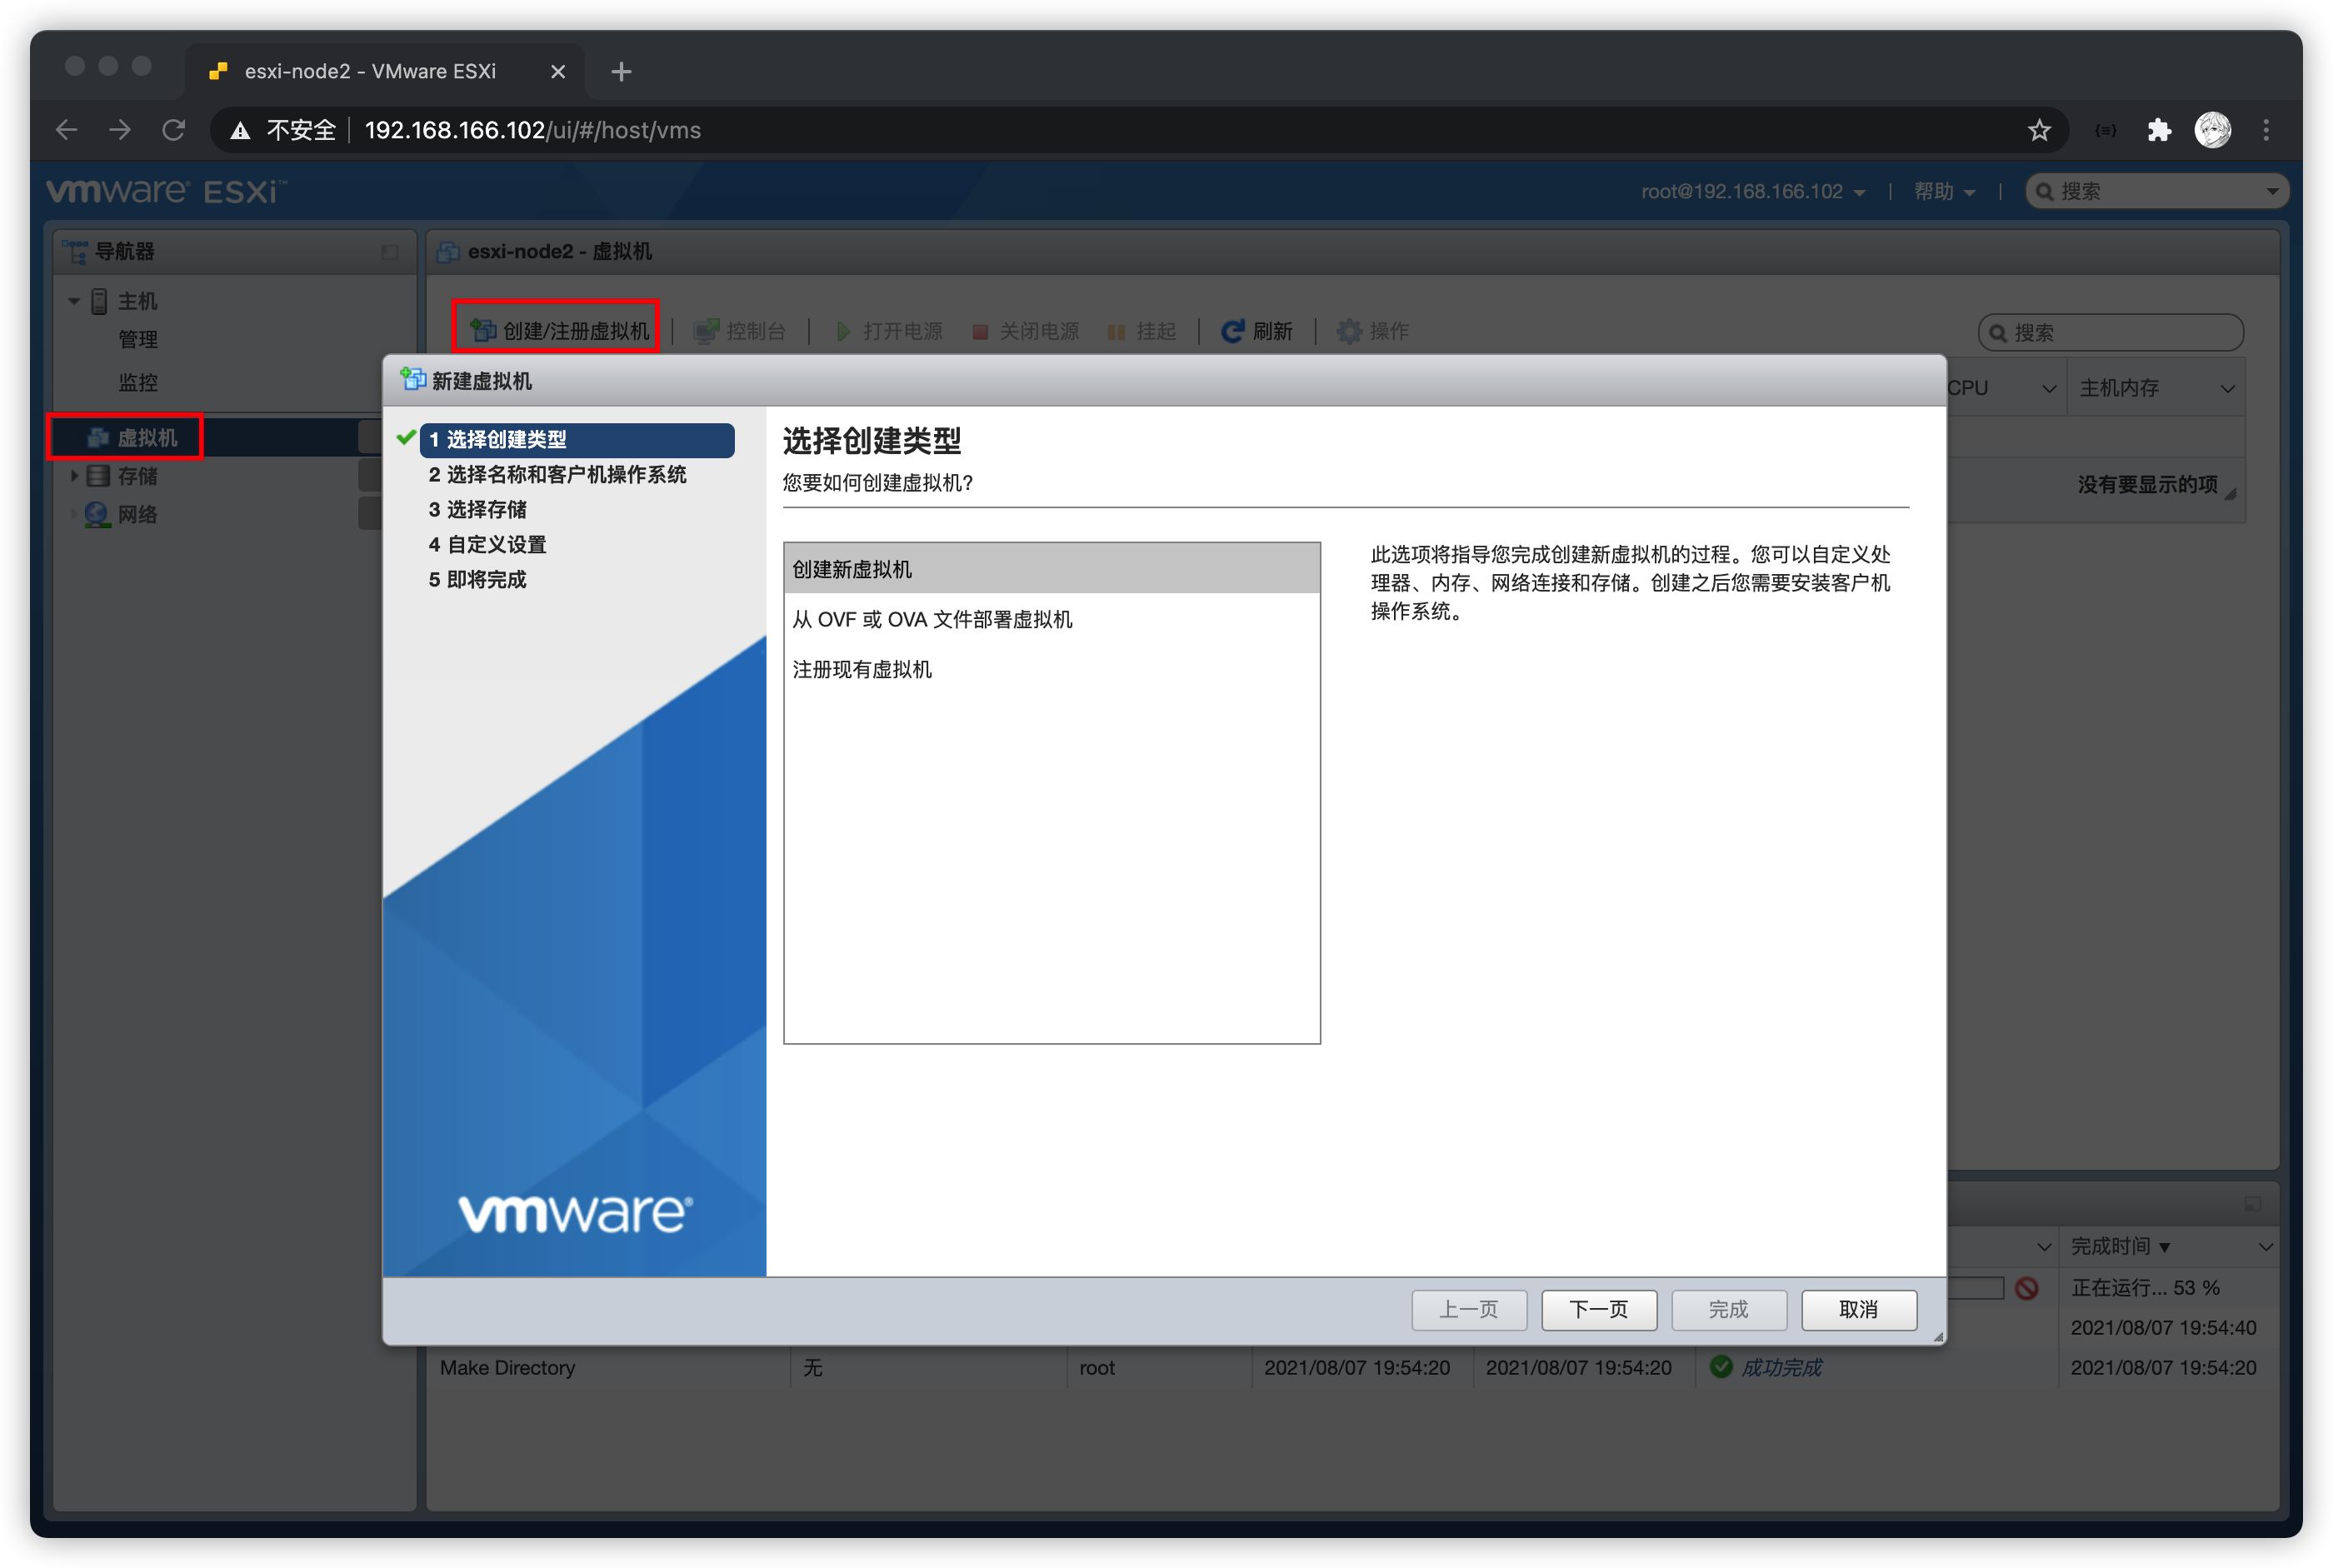Screen dimensions: 2333x1568
Task: Click the task progress bar
Action: point(1975,1288)
